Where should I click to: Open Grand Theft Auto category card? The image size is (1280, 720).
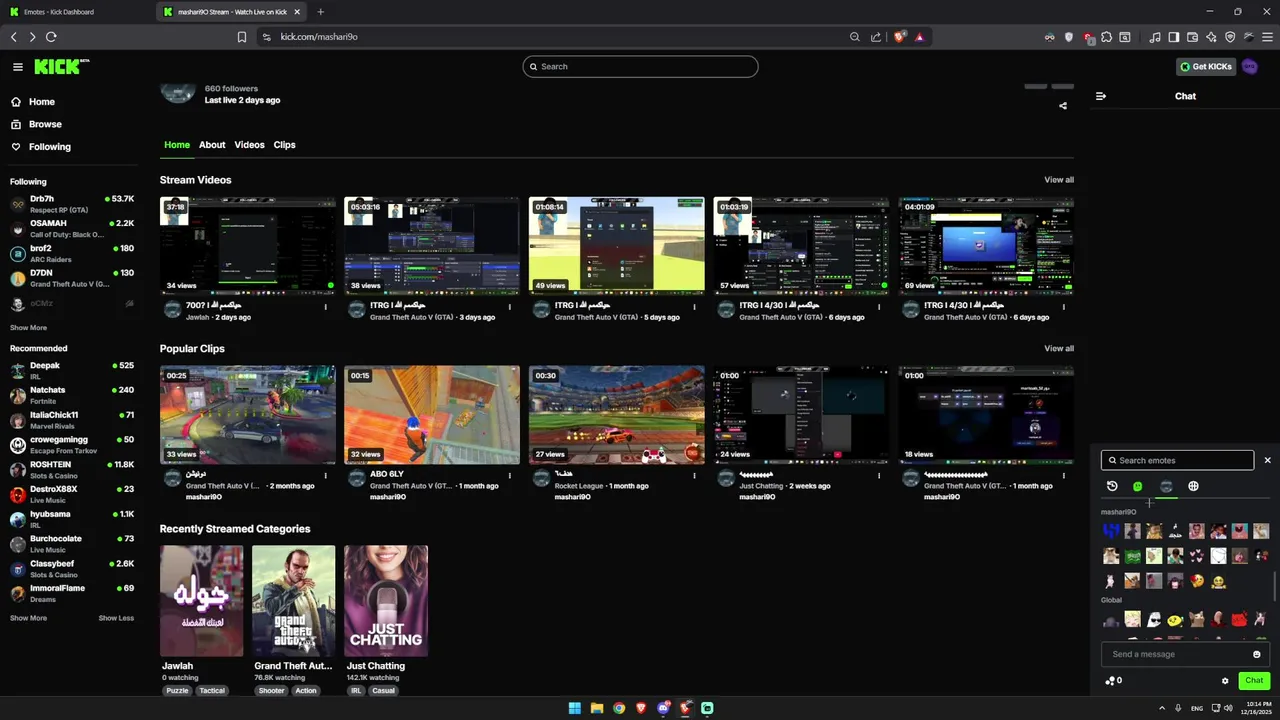293,601
